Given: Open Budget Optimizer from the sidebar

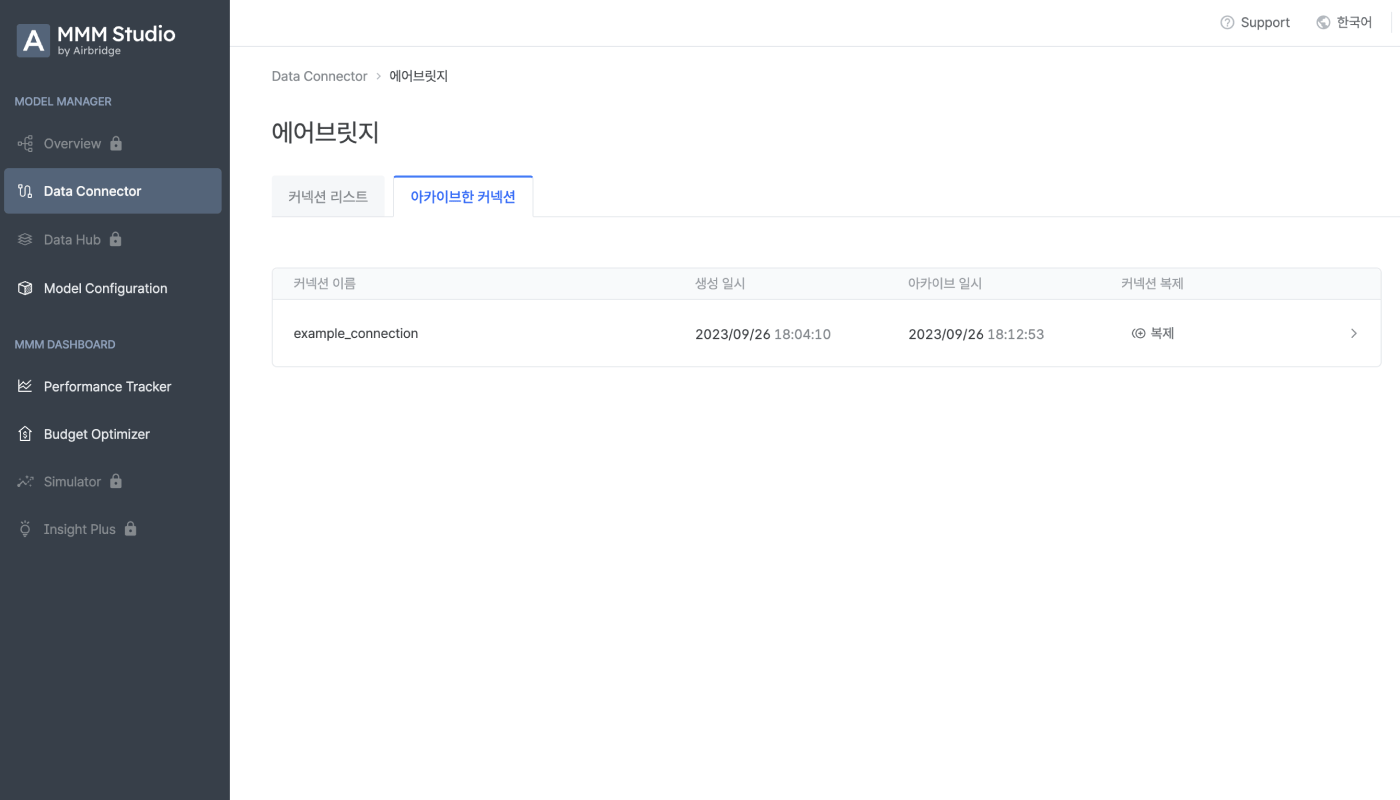Looking at the screenshot, I should (113, 434).
